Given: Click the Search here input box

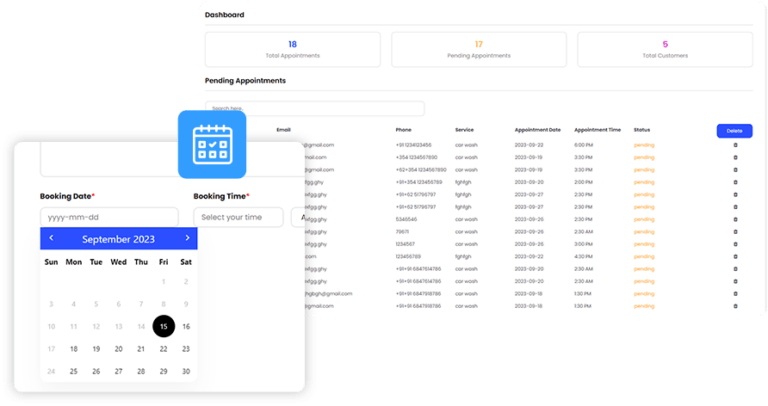Looking at the screenshot, I should 314,108.
